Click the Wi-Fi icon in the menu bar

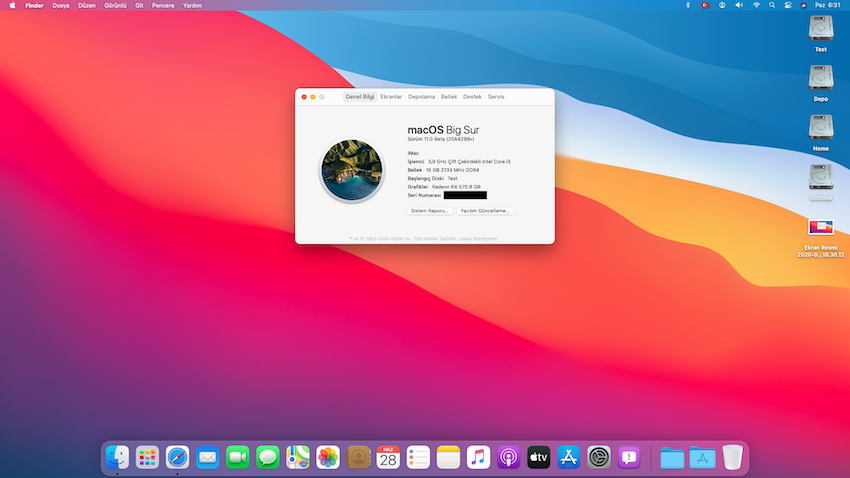point(756,5)
